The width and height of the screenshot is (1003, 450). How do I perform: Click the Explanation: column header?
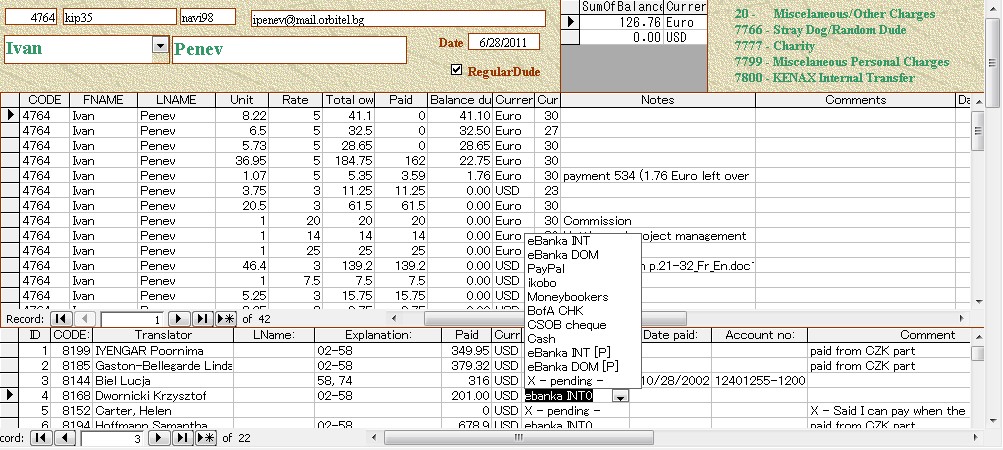378,335
